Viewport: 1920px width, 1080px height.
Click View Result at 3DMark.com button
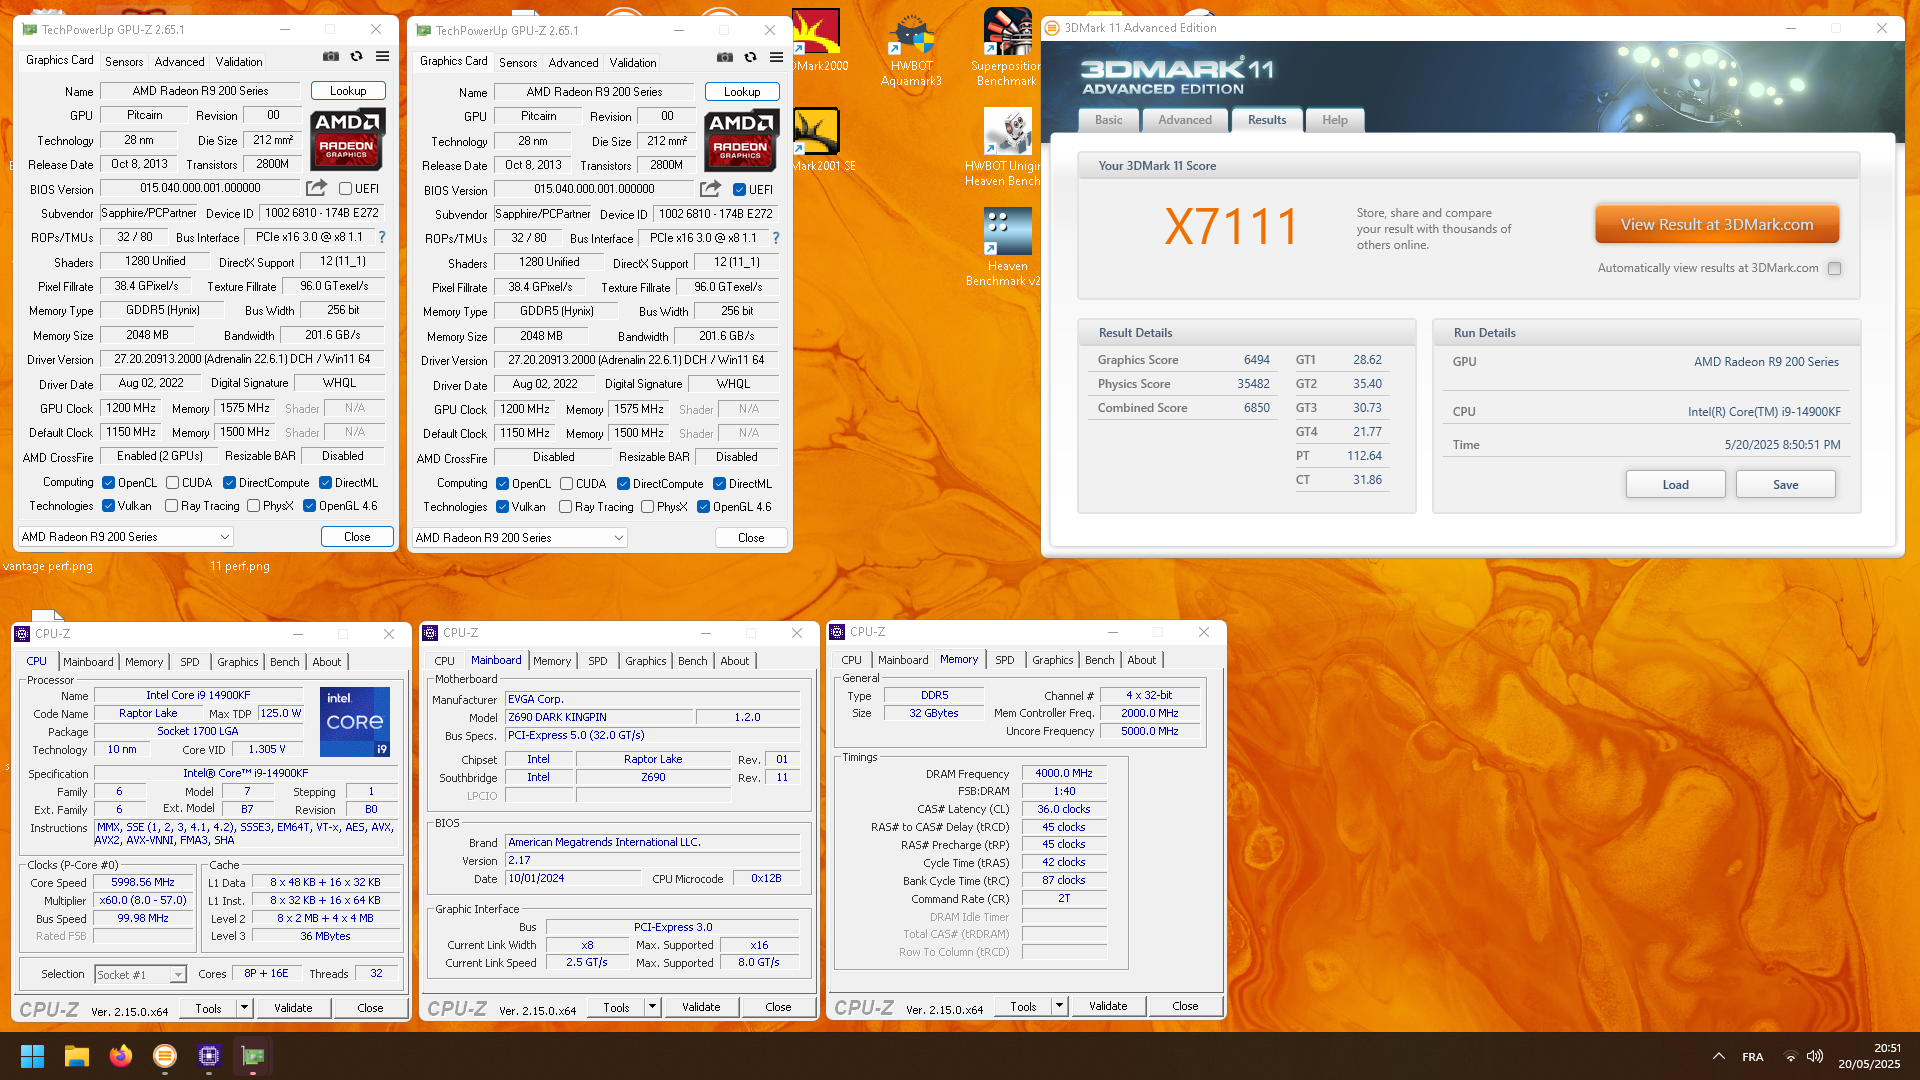click(1717, 225)
